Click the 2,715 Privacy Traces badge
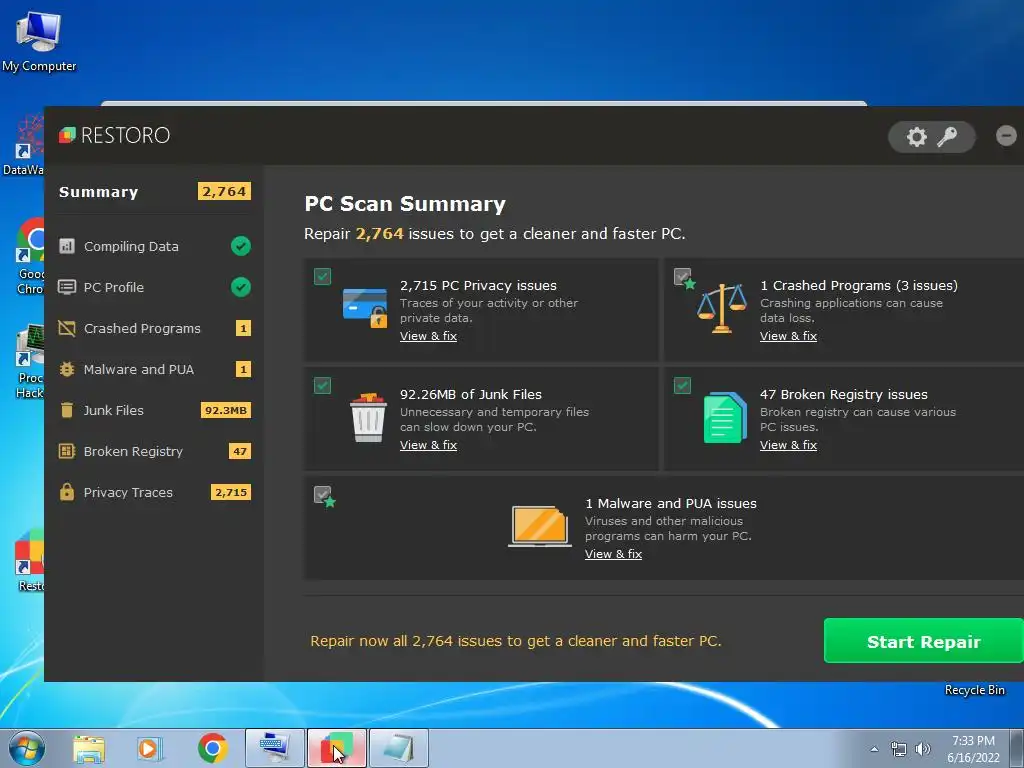This screenshot has height=768, width=1024. (231, 492)
